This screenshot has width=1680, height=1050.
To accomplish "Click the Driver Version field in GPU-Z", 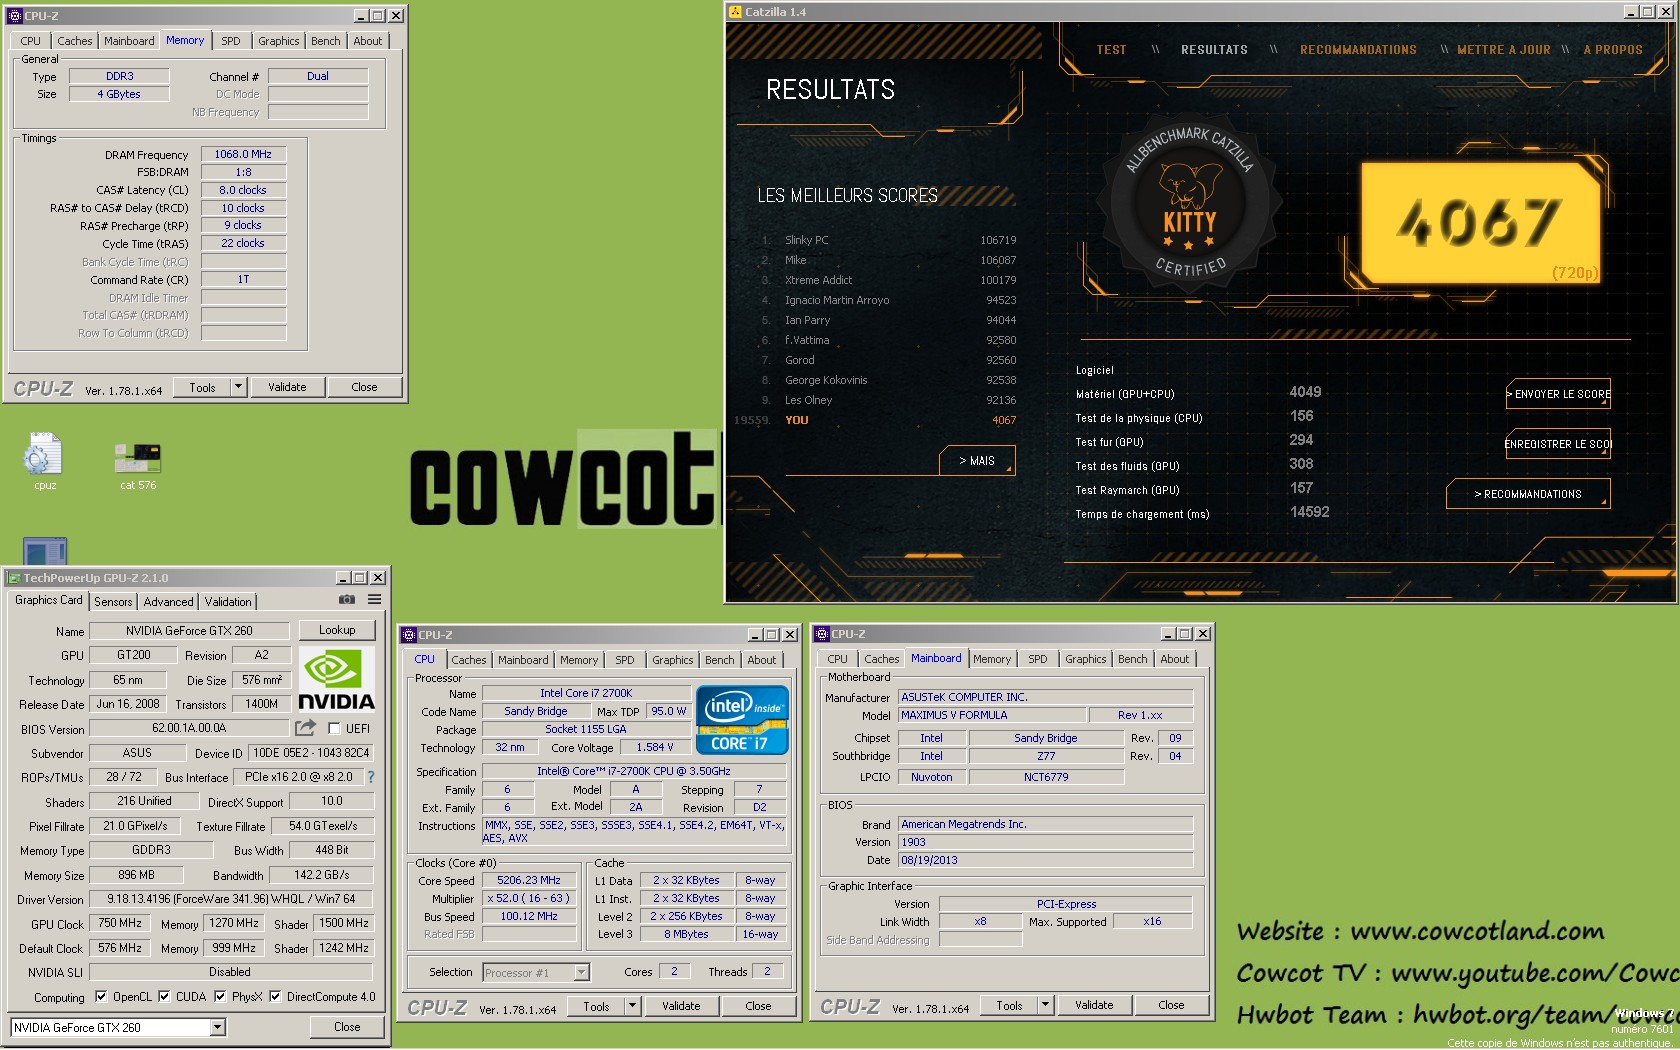I will point(231,899).
